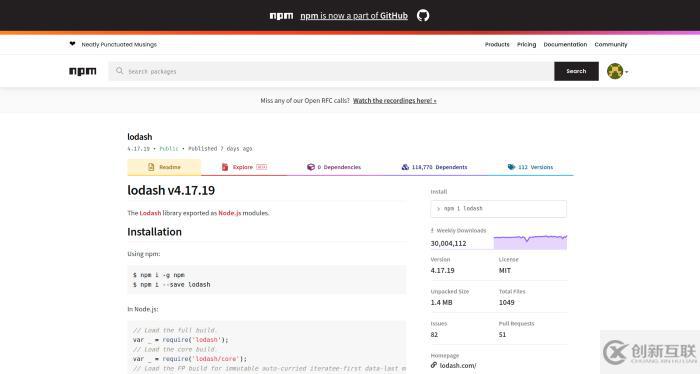Expand the avatar dropdown arrow
This screenshot has width=700, height=374.
point(627,72)
